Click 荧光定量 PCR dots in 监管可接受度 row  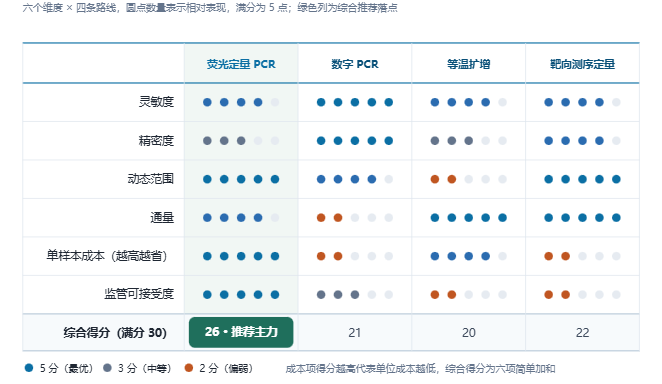[x=241, y=295]
